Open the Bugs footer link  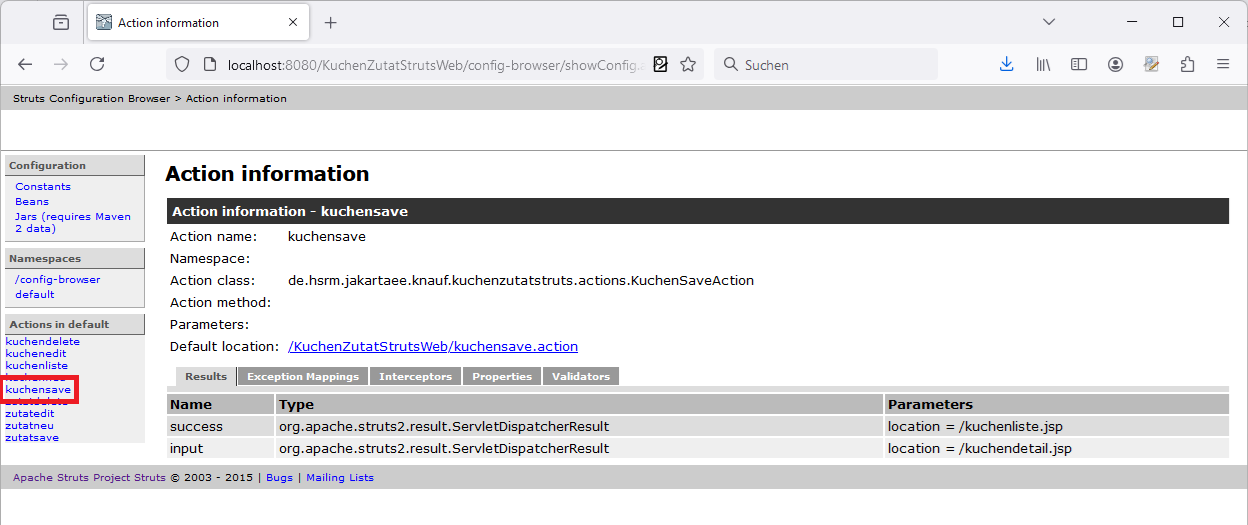pos(280,478)
